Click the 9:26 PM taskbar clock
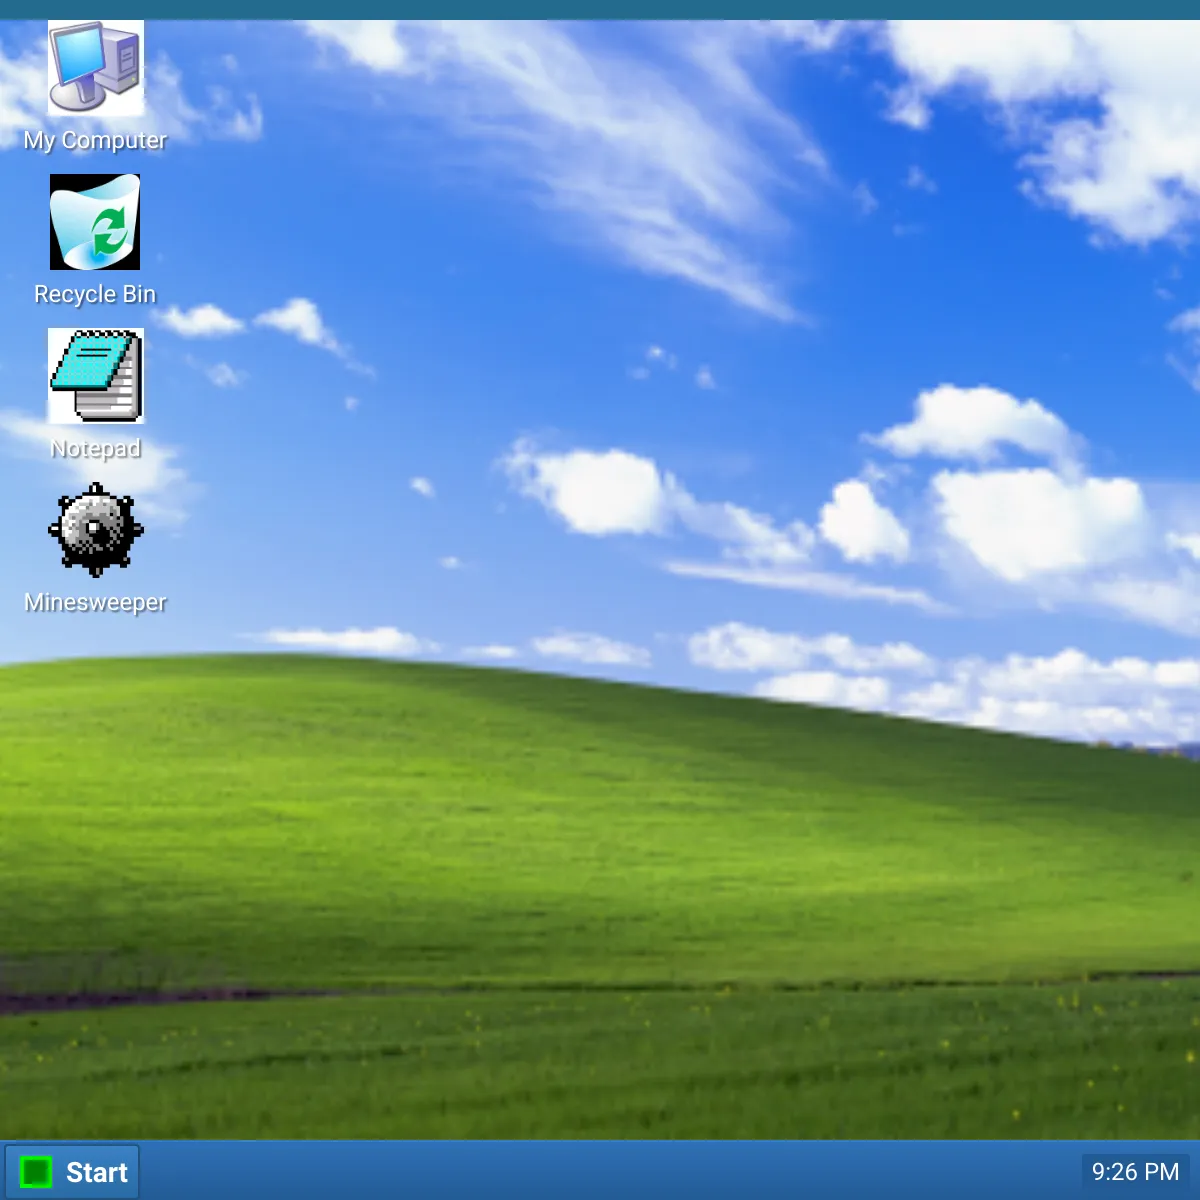Image resolution: width=1200 pixels, height=1200 pixels. click(x=1135, y=1172)
